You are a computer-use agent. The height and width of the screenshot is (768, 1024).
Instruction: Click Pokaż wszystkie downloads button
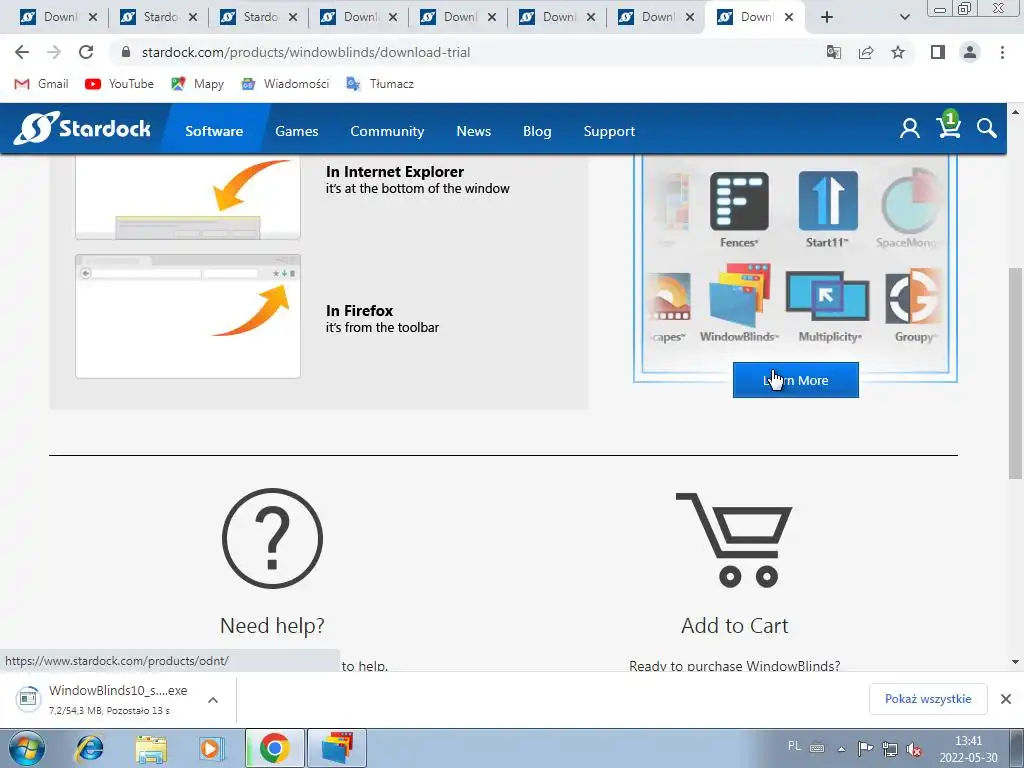928,699
